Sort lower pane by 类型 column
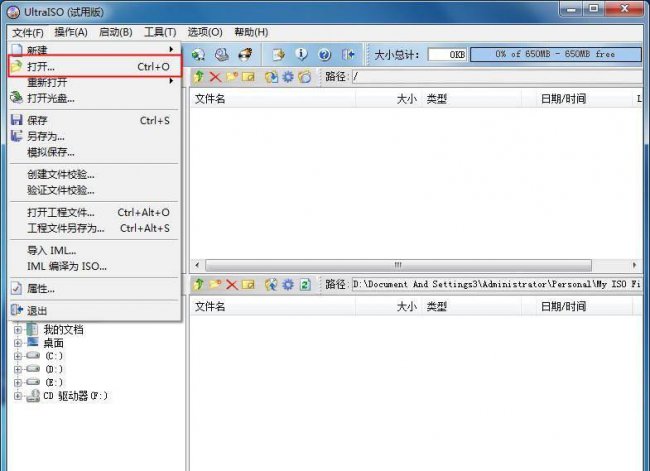Screen dimensions: 650x471 coord(471,306)
